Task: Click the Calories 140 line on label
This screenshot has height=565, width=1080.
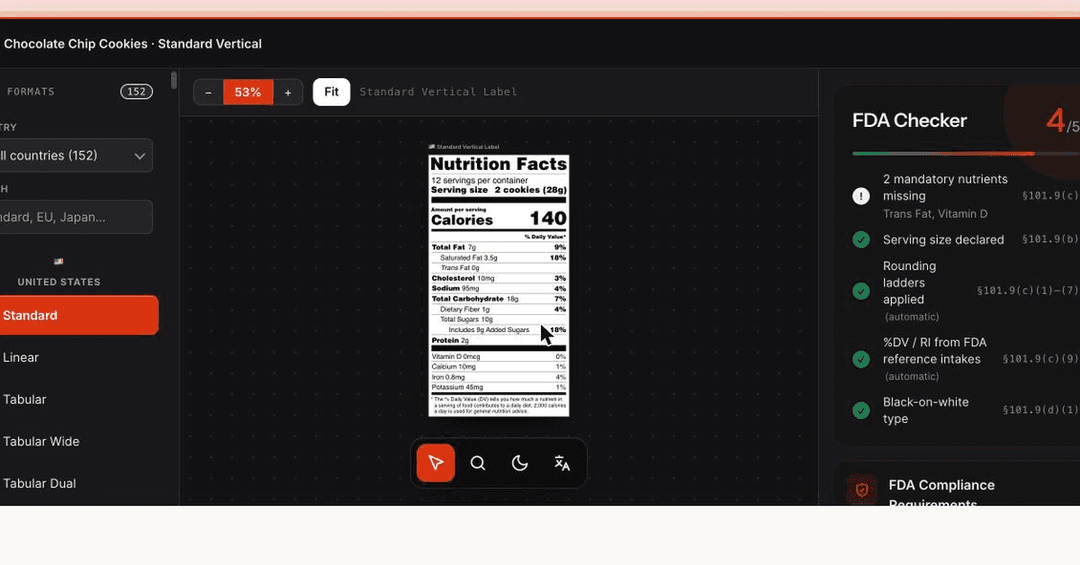Action: (x=499, y=219)
